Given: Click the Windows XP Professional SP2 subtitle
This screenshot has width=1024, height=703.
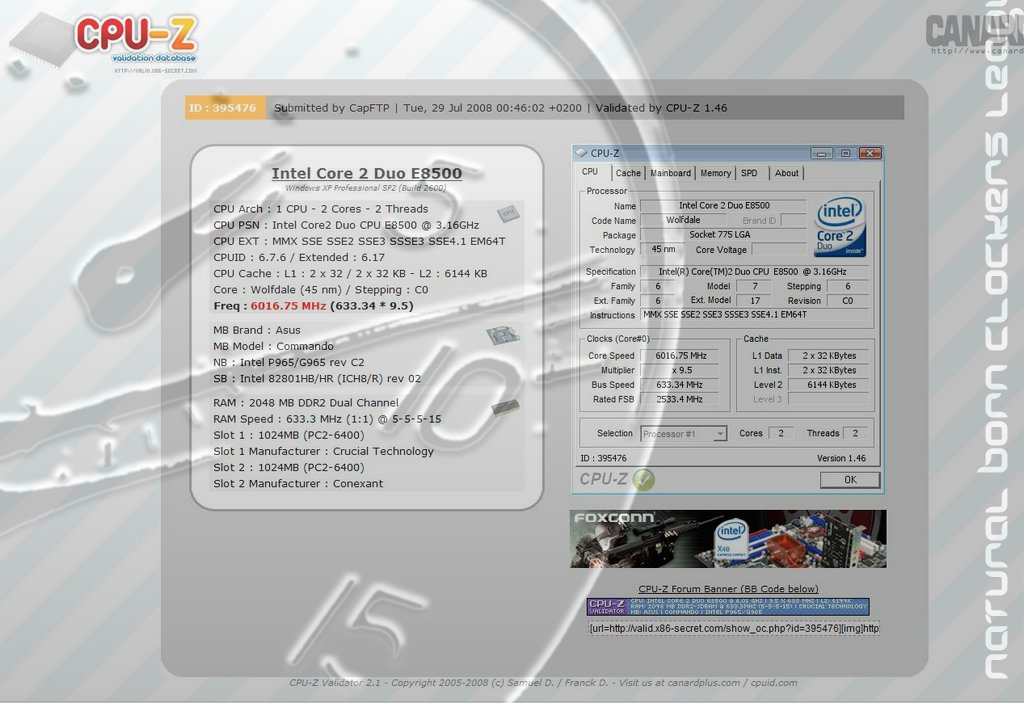Looking at the screenshot, I should click(366, 188).
